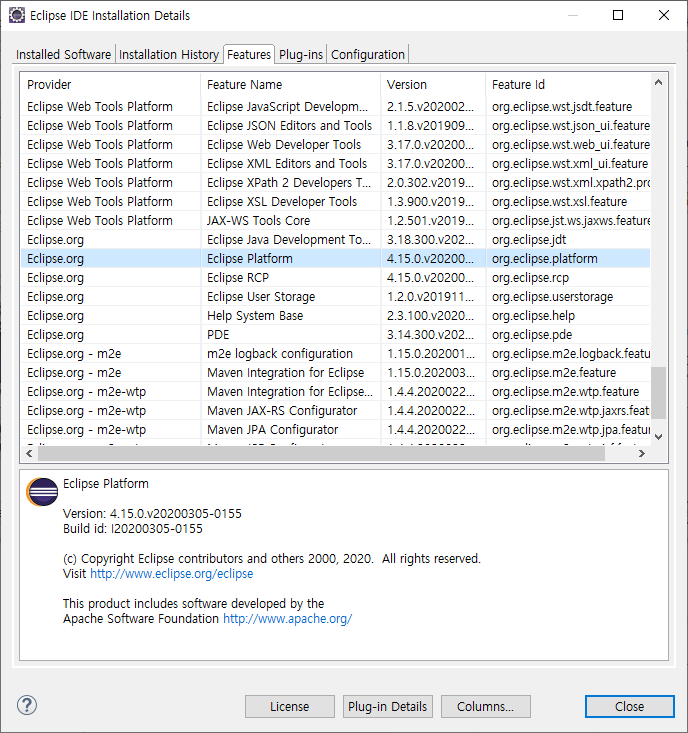Select the m2e logback configuration row
This screenshot has width=688, height=733.
[335, 353]
